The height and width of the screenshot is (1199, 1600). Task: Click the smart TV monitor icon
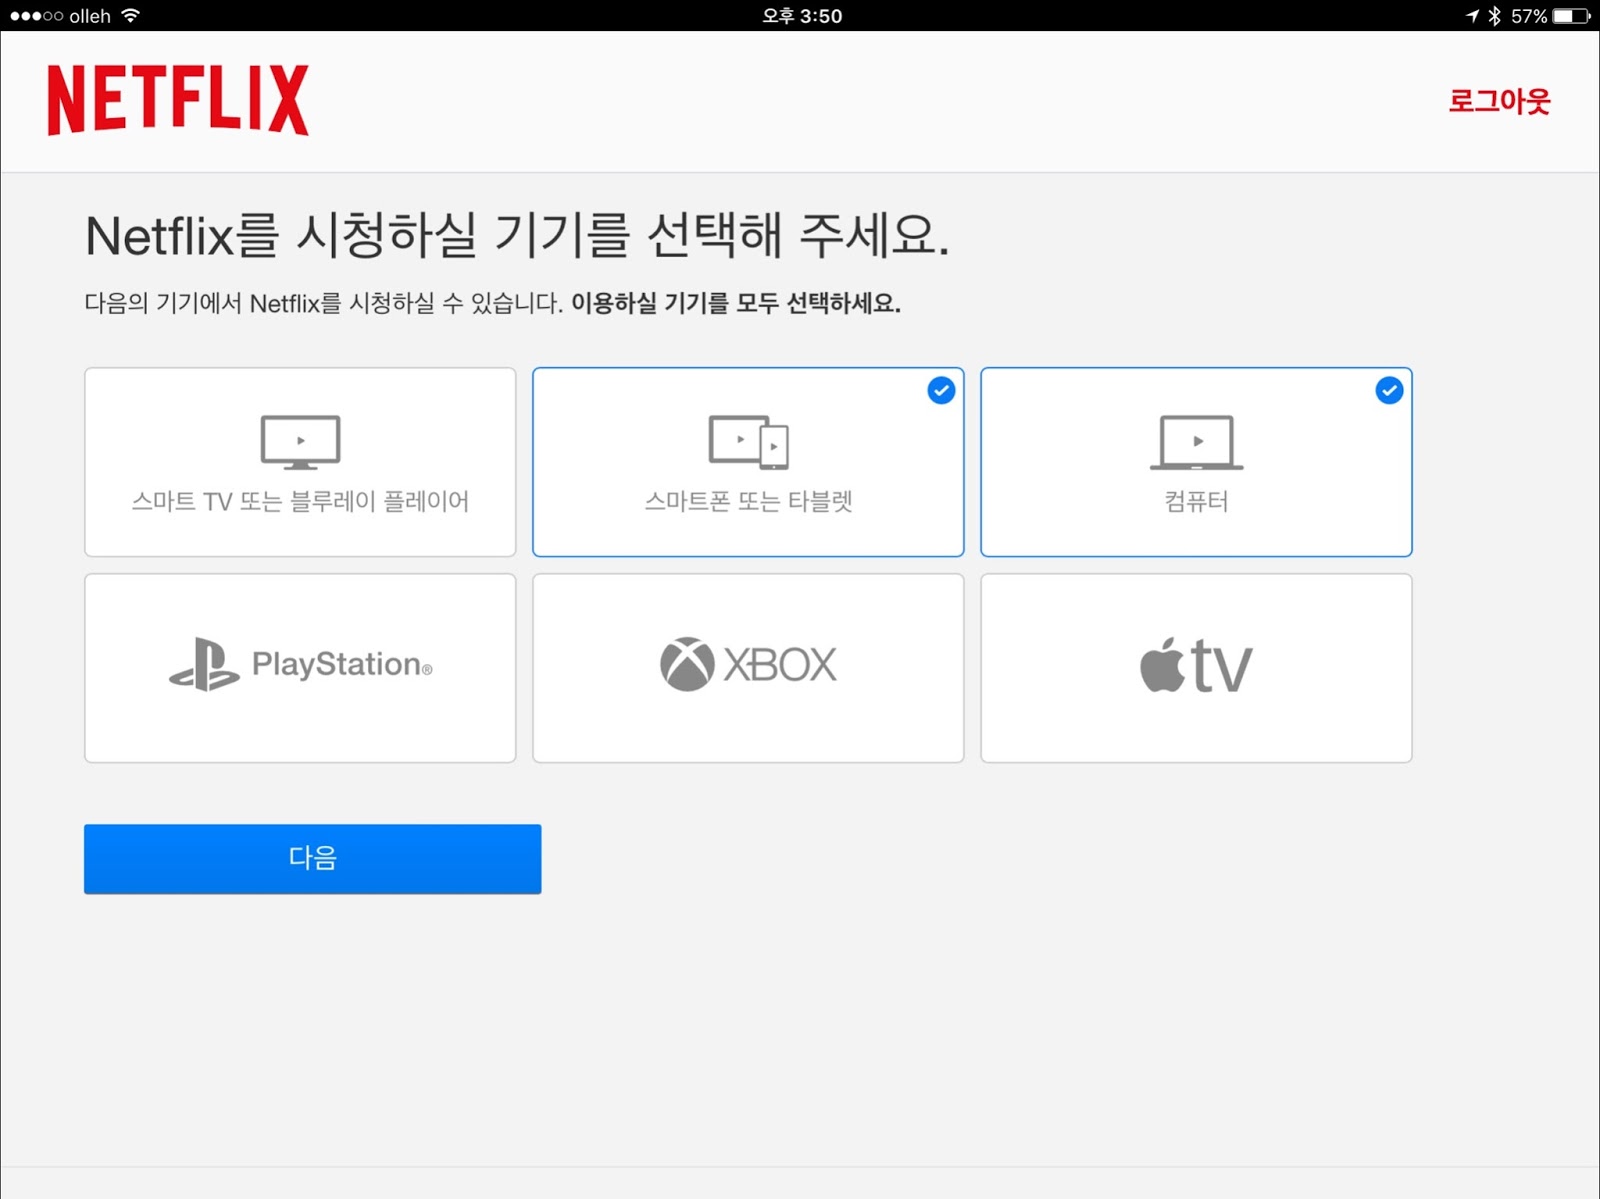click(300, 442)
